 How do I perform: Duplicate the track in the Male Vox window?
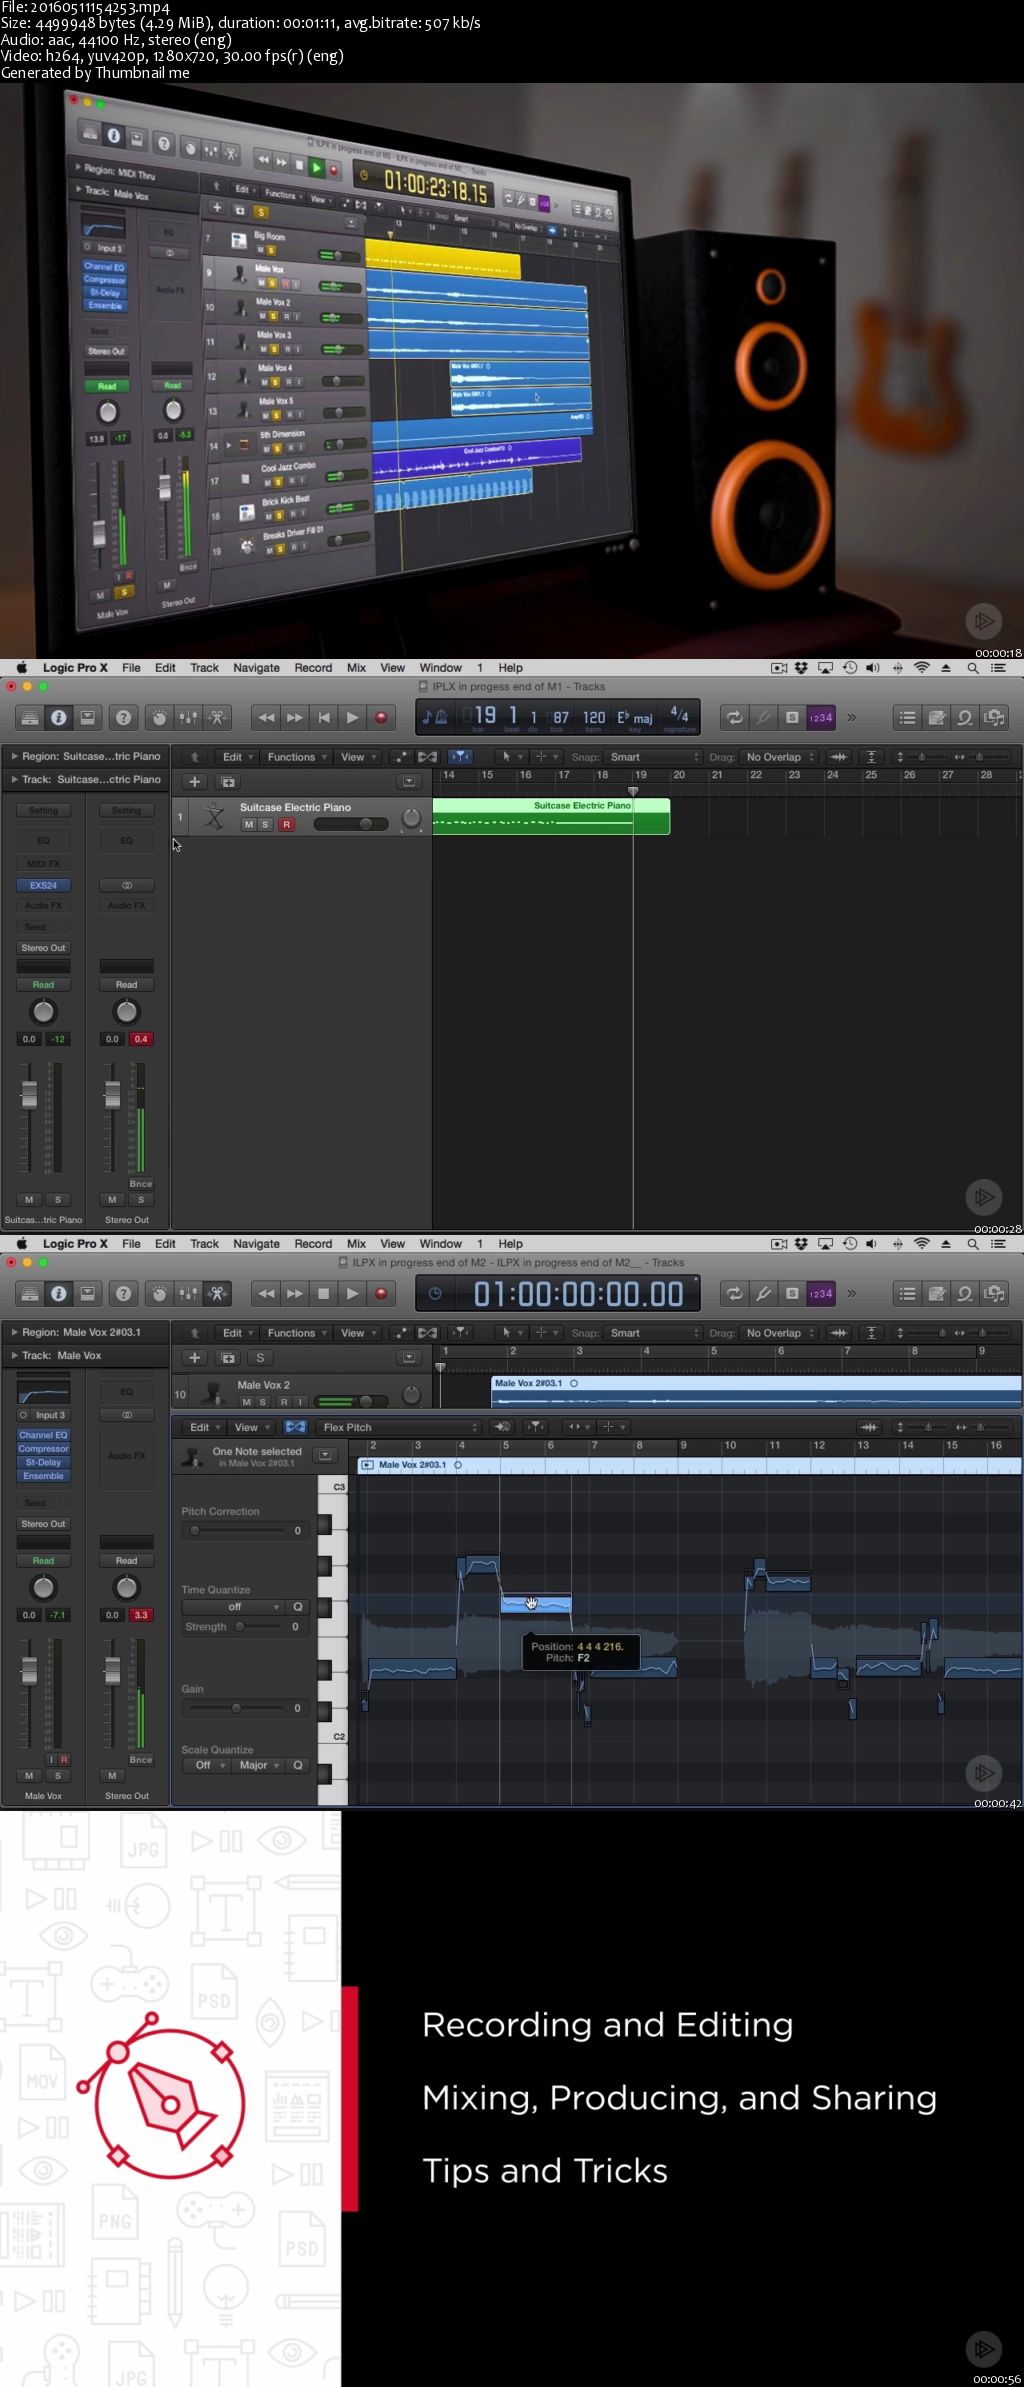228,1357
